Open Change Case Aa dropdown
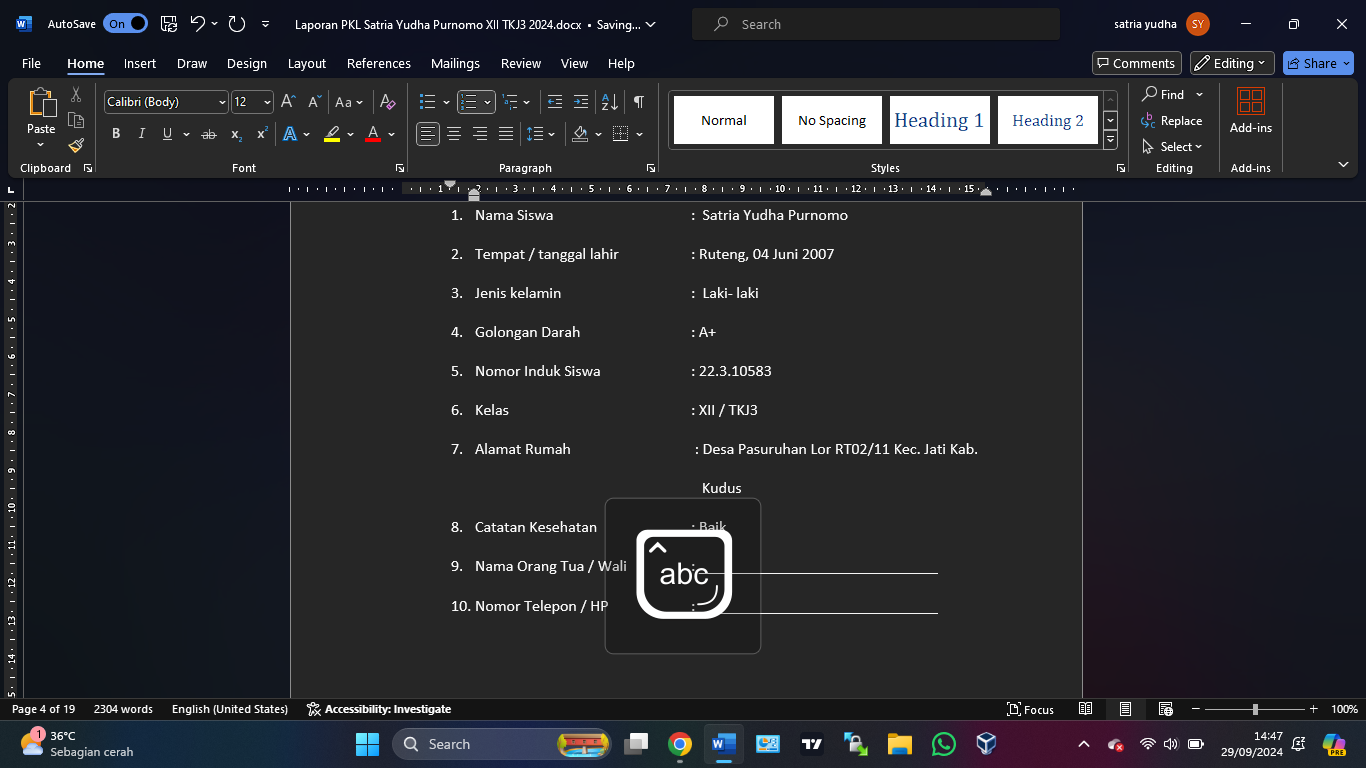The image size is (1366, 768). tap(349, 102)
